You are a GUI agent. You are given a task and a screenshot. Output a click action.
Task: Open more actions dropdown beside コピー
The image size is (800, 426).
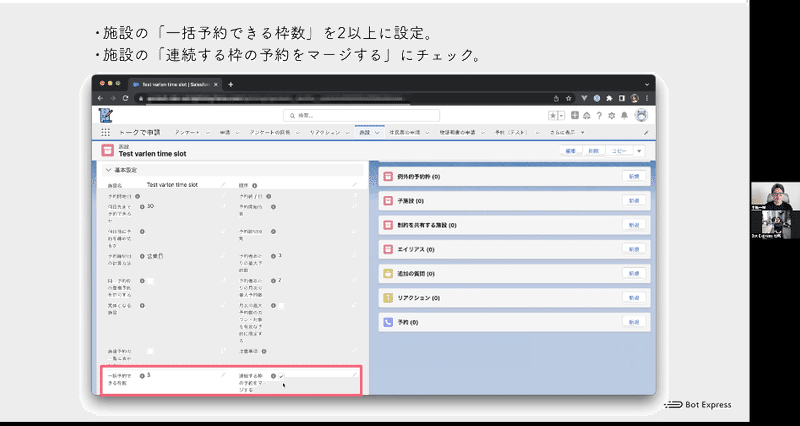(x=639, y=151)
